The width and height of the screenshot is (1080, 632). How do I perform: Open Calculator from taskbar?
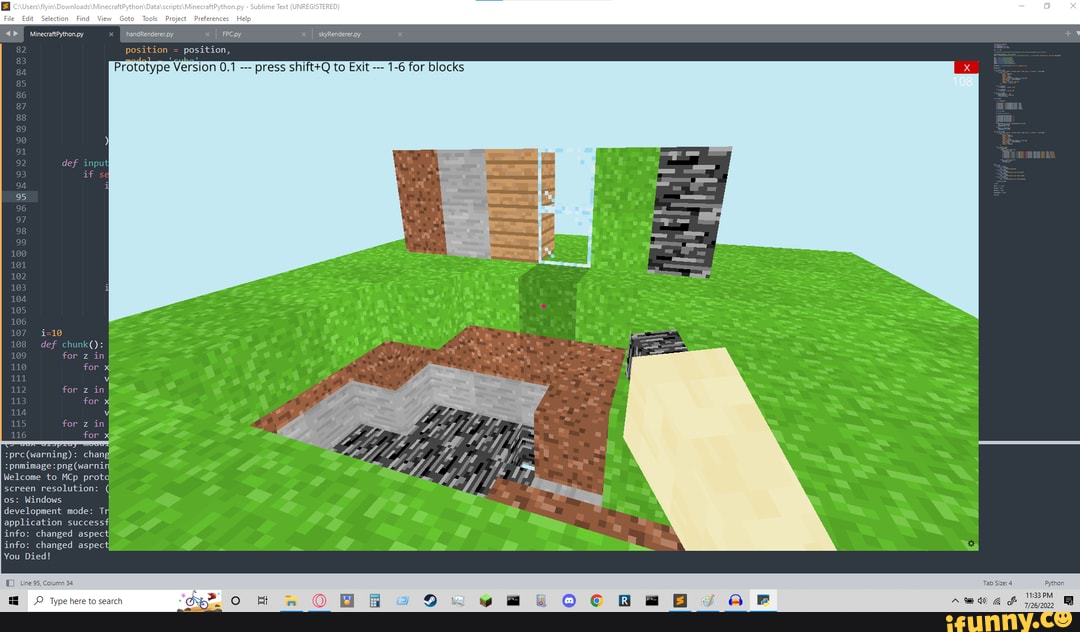[375, 601]
